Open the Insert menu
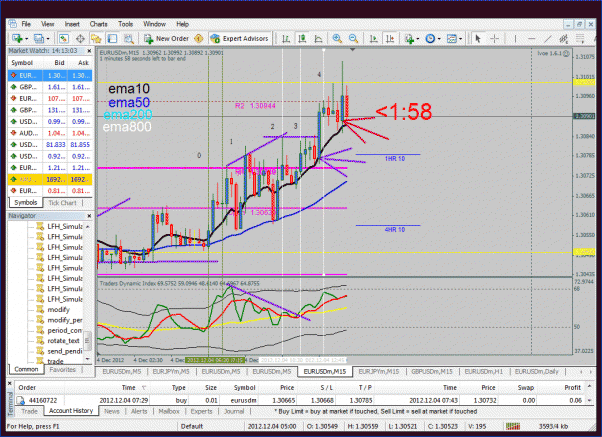The height and width of the screenshot is (437, 602). pyautogui.click(x=72, y=24)
